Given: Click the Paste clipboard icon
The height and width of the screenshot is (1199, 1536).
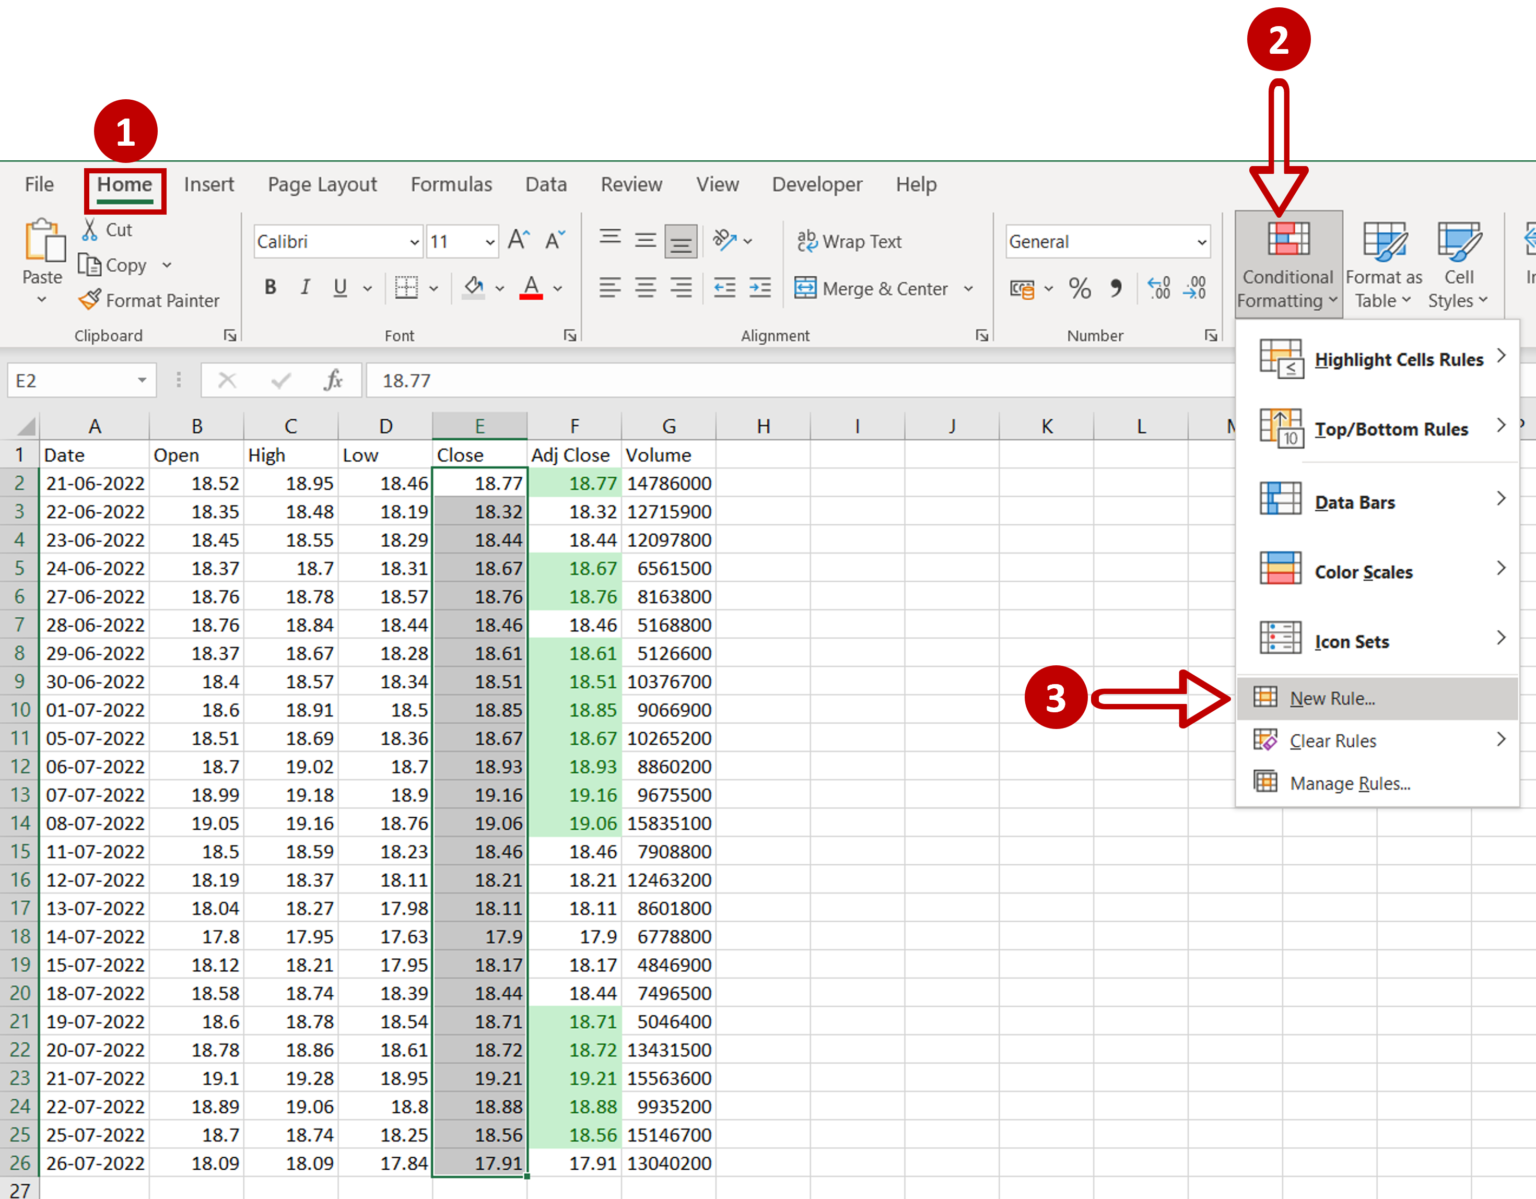Looking at the screenshot, I should click(43, 241).
